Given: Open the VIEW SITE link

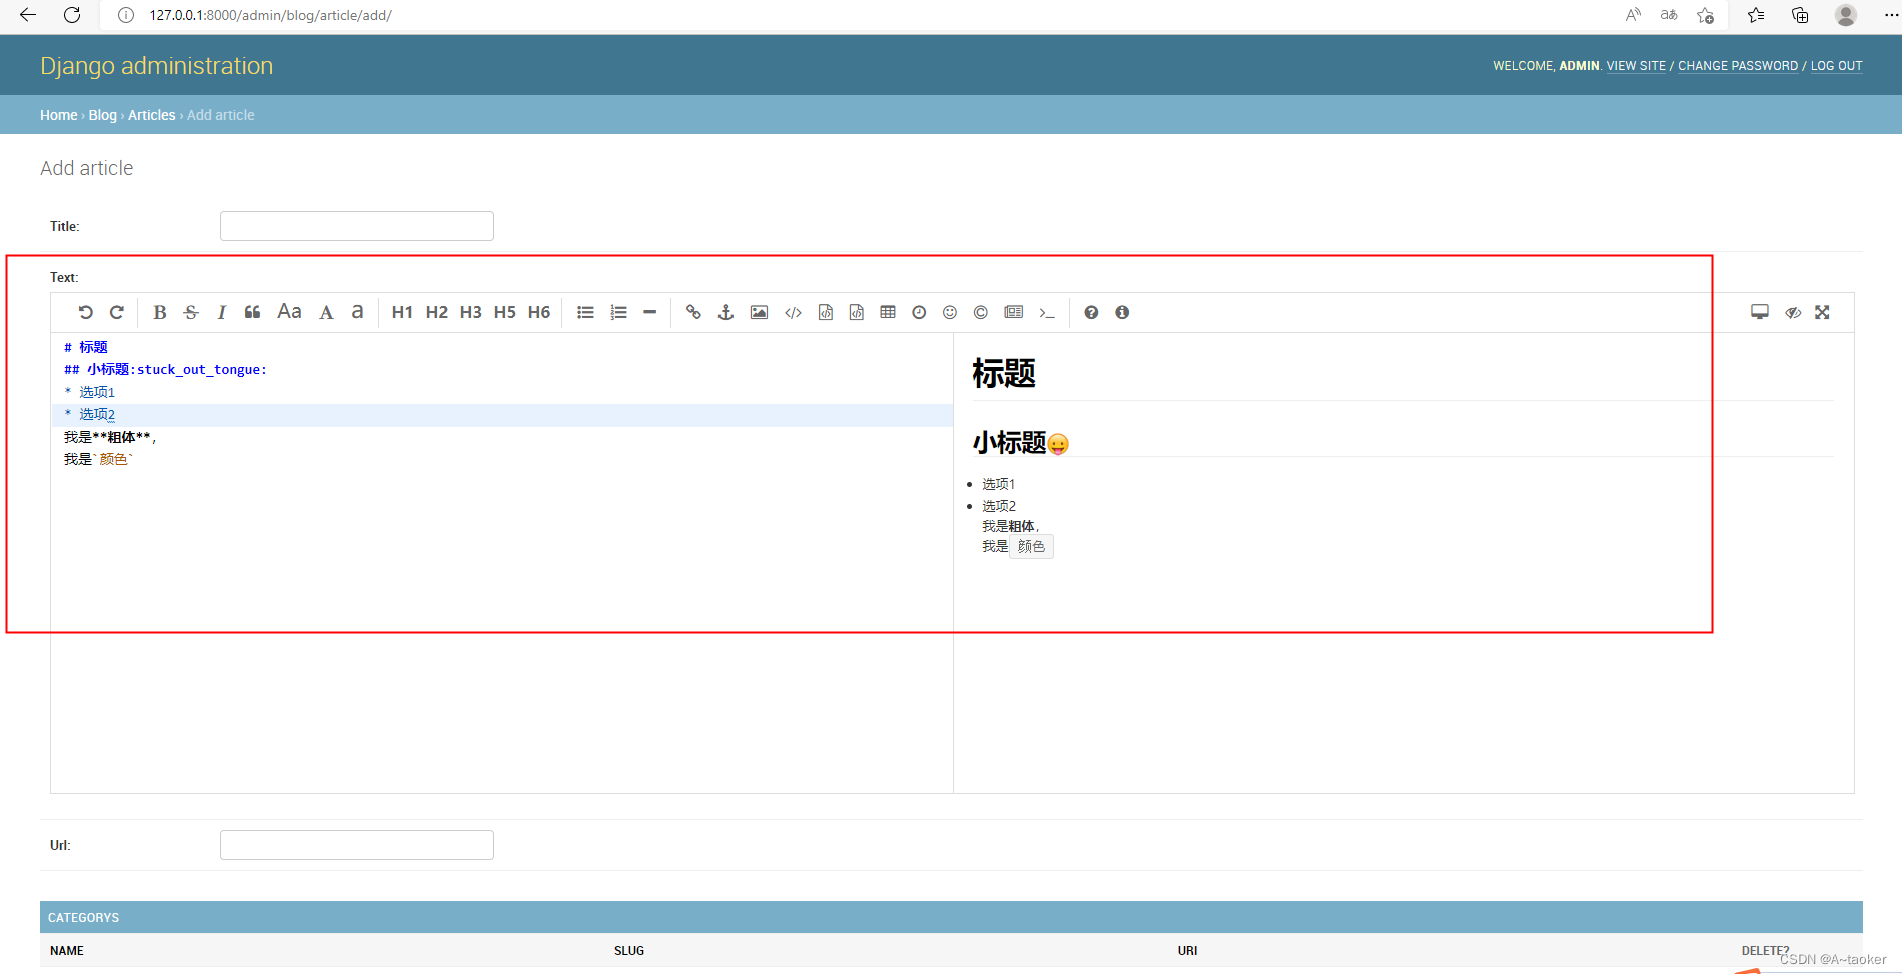Looking at the screenshot, I should tap(1636, 66).
